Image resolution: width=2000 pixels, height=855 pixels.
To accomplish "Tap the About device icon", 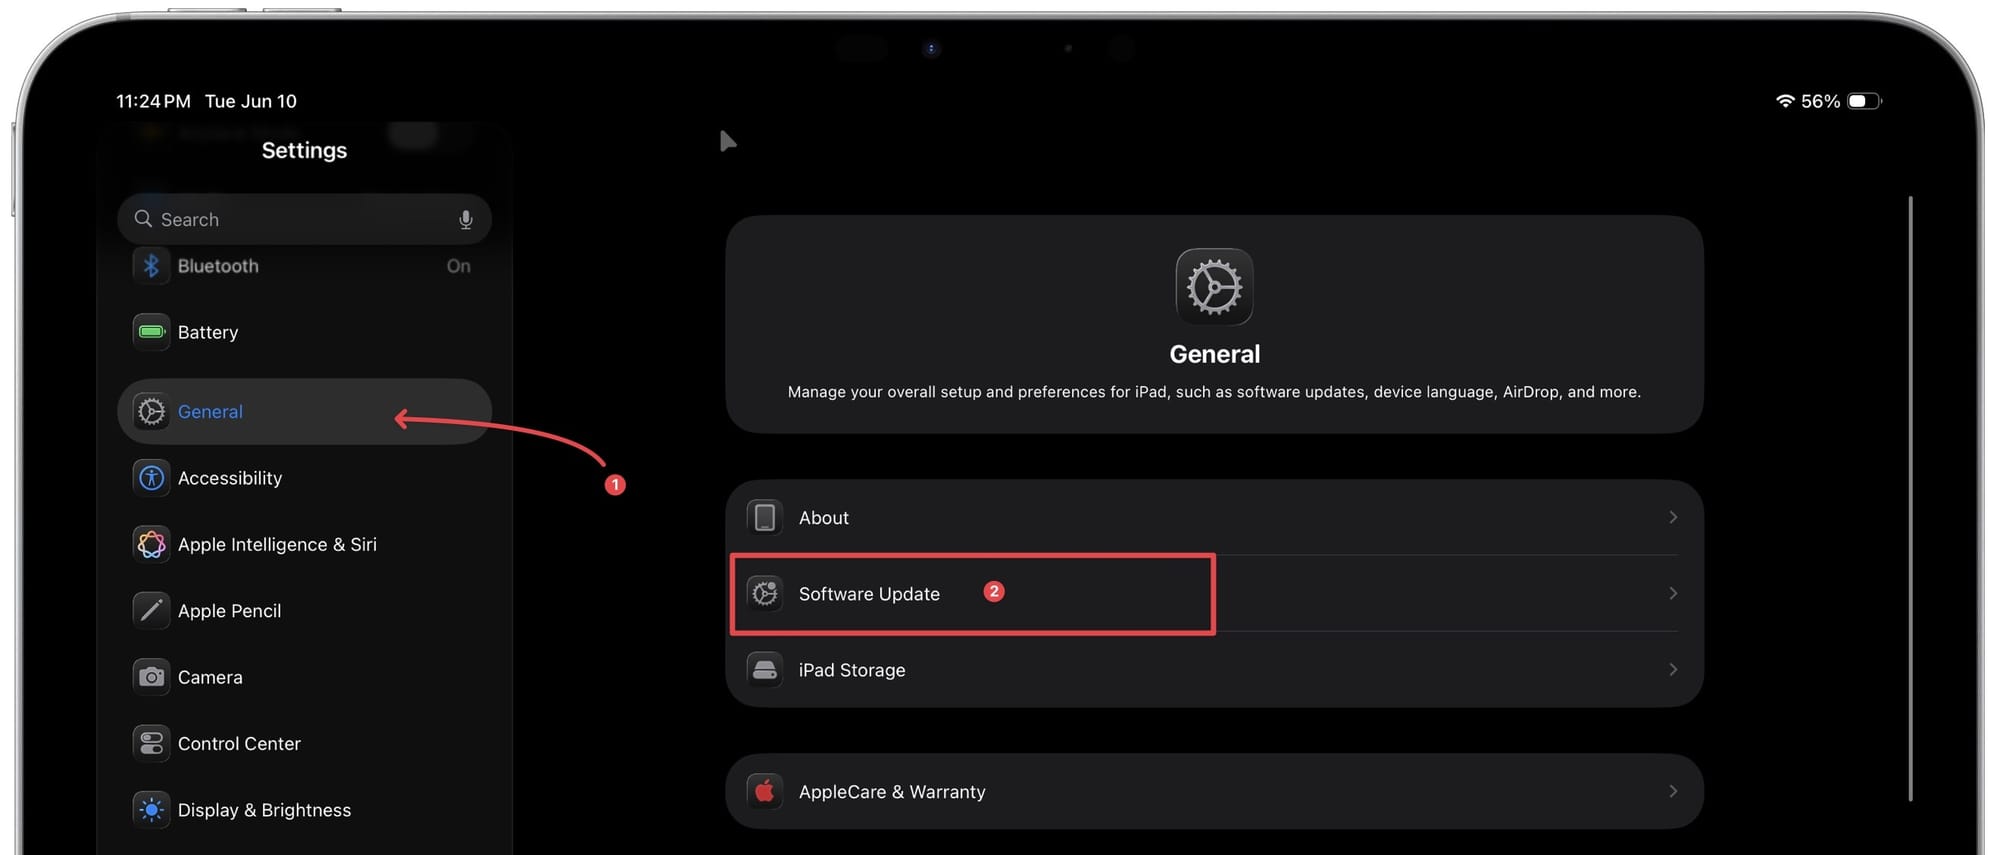I will point(765,517).
